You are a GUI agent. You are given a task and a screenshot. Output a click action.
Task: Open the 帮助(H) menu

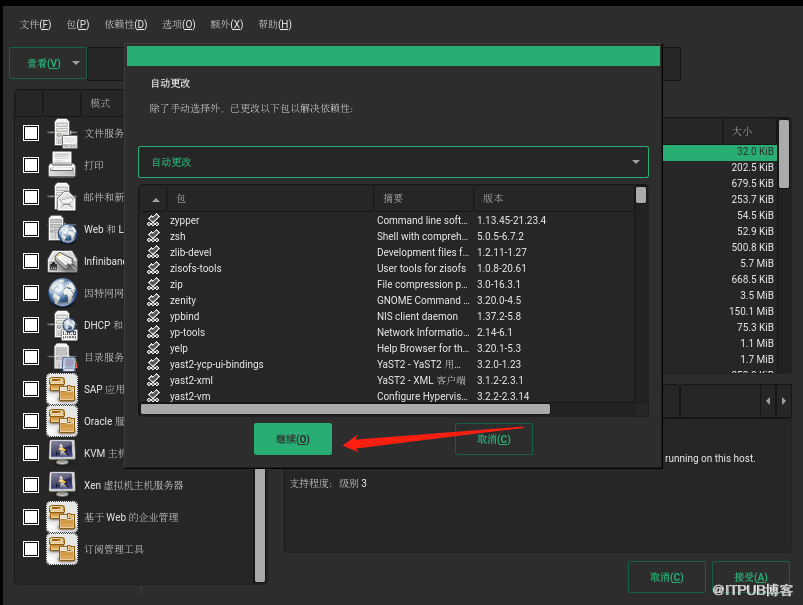tap(275, 24)
